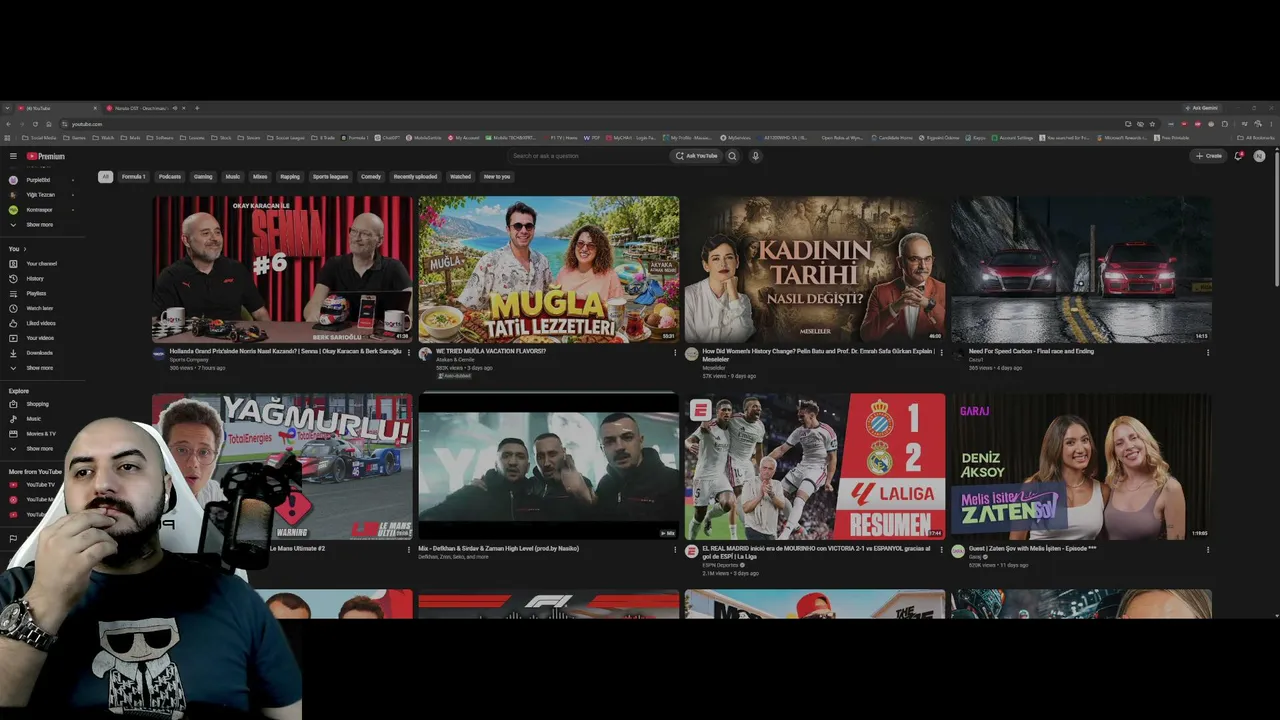Open the ChatGPT bookmark
The height and width of the screenshot is (720, 1280).
pyautogui.click(x=388, y=138)
